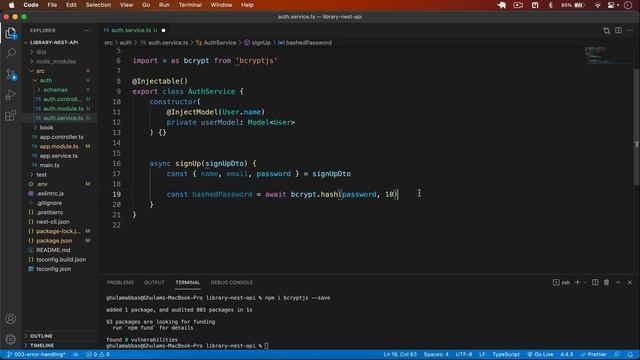Switch to the PROBLEMS tab
This screenshot has width=640, height=360.
tap(120, 282)
